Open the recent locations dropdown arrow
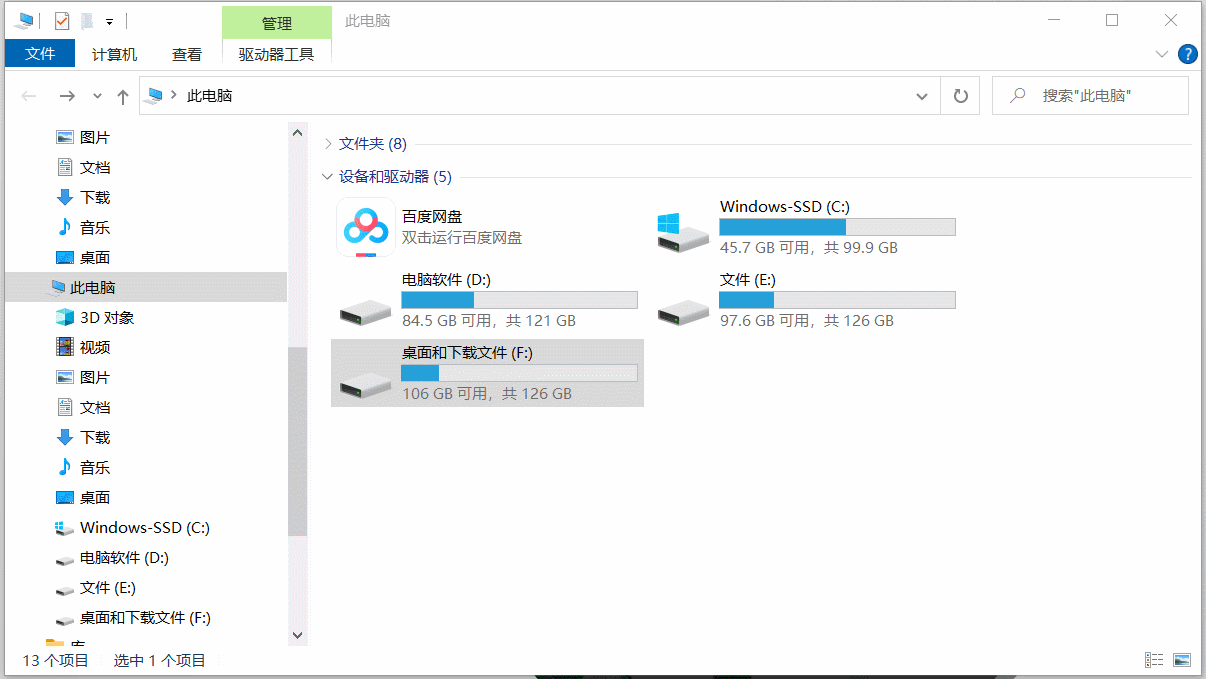This screenshot has width=1206, height=679. [97, 96]
